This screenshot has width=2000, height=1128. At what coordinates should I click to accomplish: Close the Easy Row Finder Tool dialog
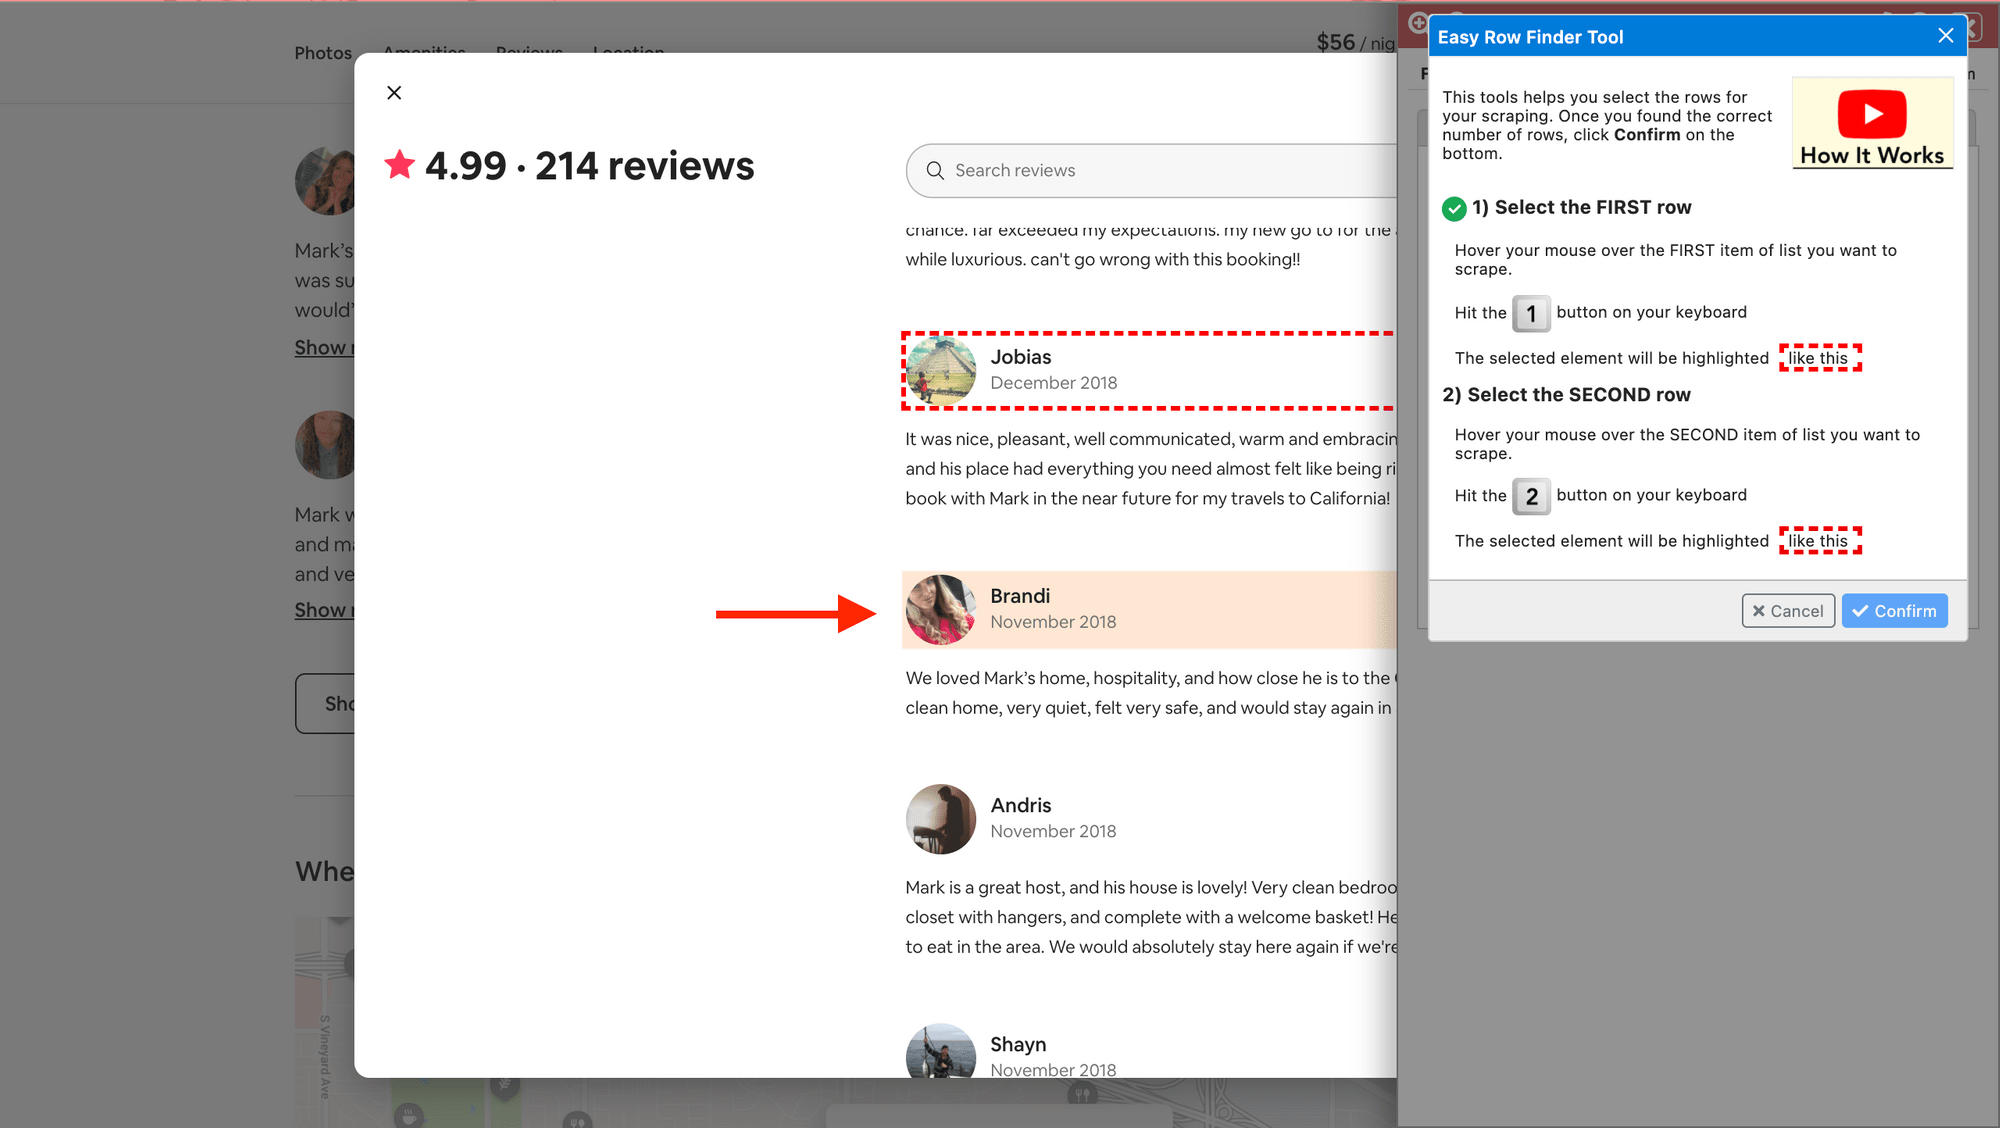(x=1946, y=36)
